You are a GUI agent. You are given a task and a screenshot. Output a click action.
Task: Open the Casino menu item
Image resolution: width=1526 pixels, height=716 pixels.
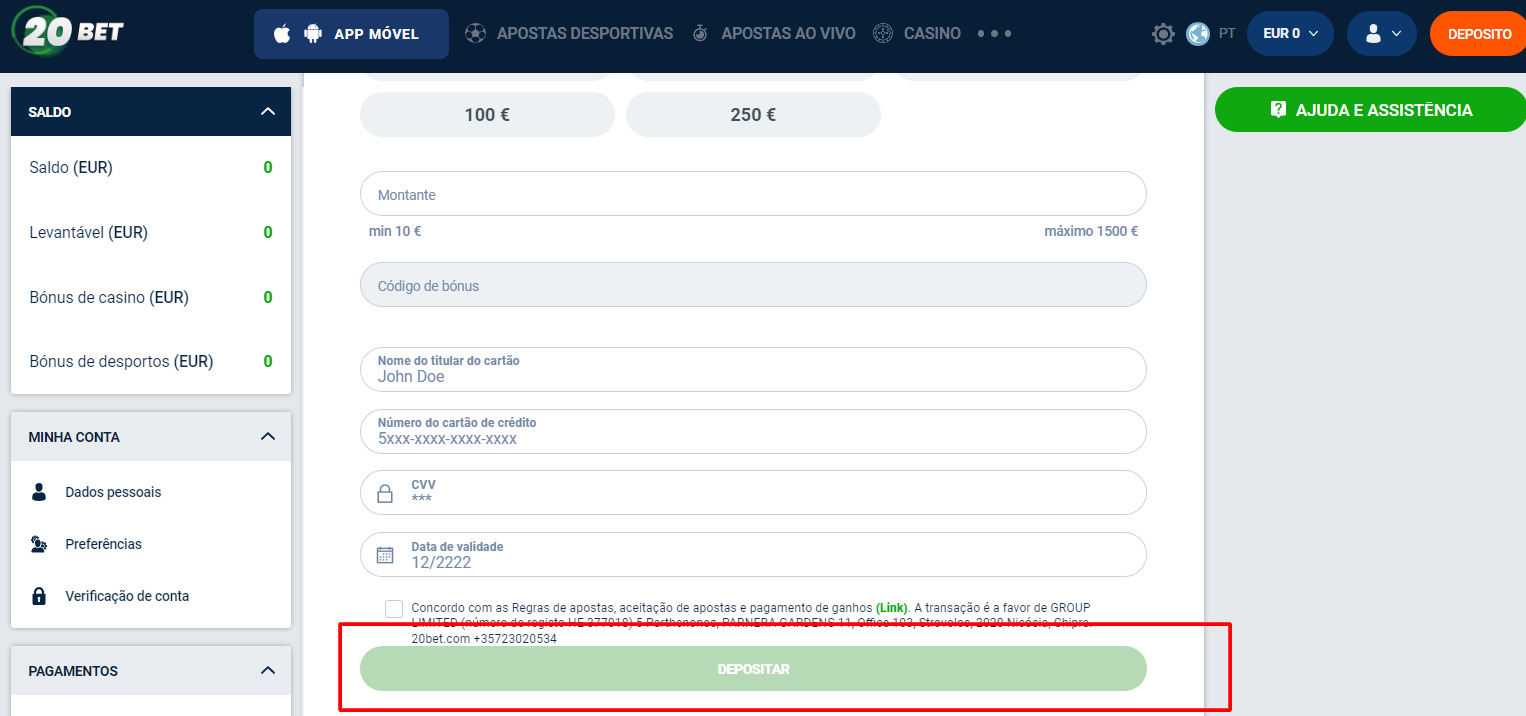pyautogui.click(x=931, y=34)
